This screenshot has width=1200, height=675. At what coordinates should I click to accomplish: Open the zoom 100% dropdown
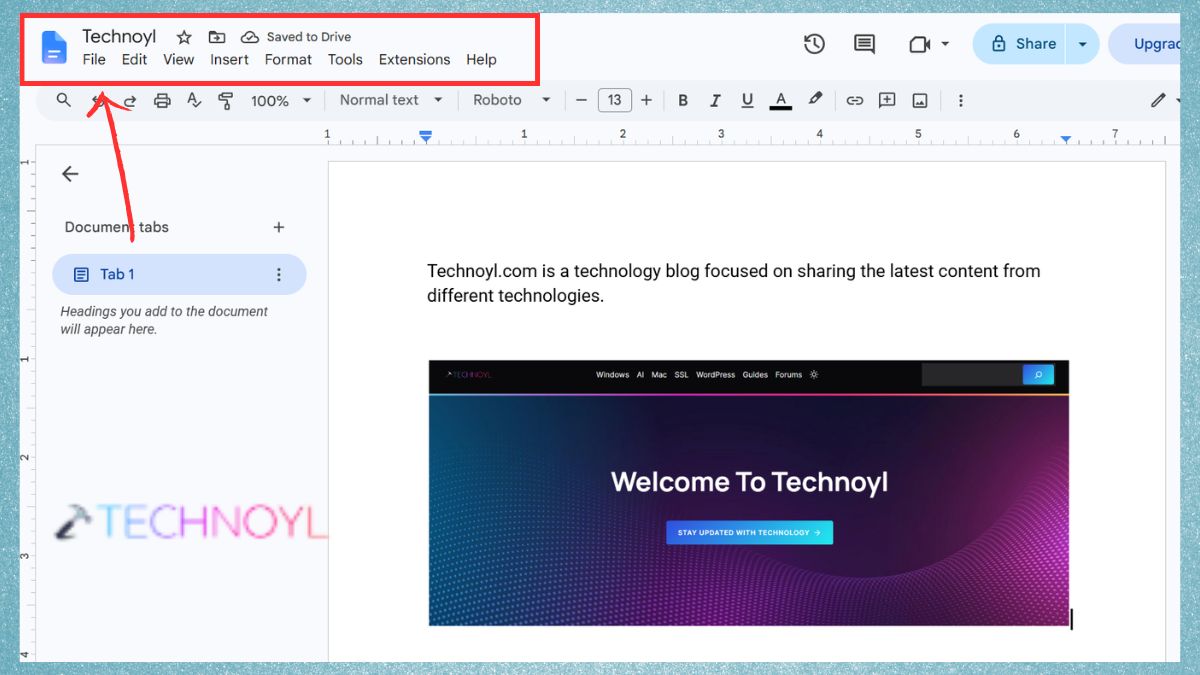281,100
